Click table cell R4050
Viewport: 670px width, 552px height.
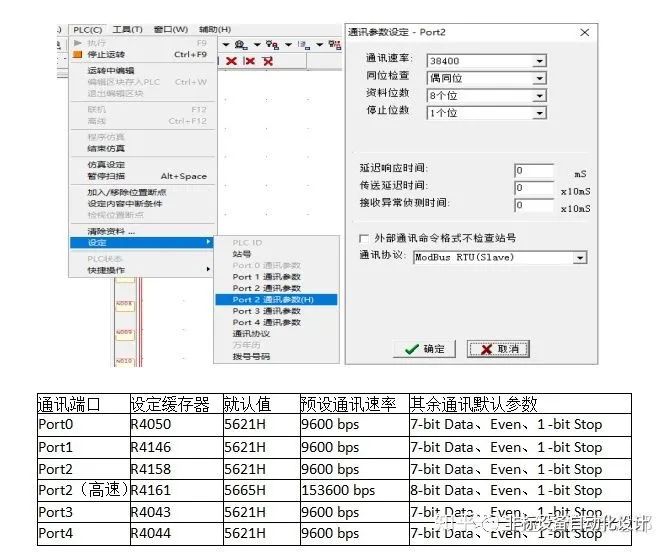[x=176, y=425]
